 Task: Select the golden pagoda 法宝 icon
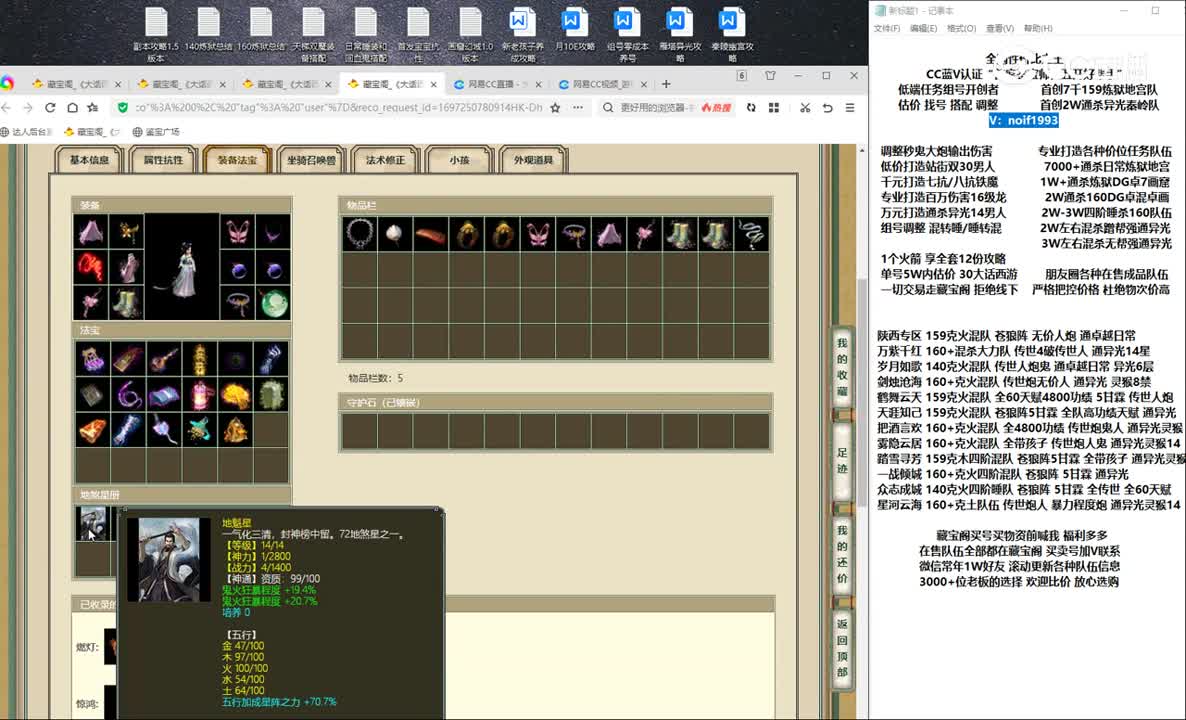(x=200, y=359)
